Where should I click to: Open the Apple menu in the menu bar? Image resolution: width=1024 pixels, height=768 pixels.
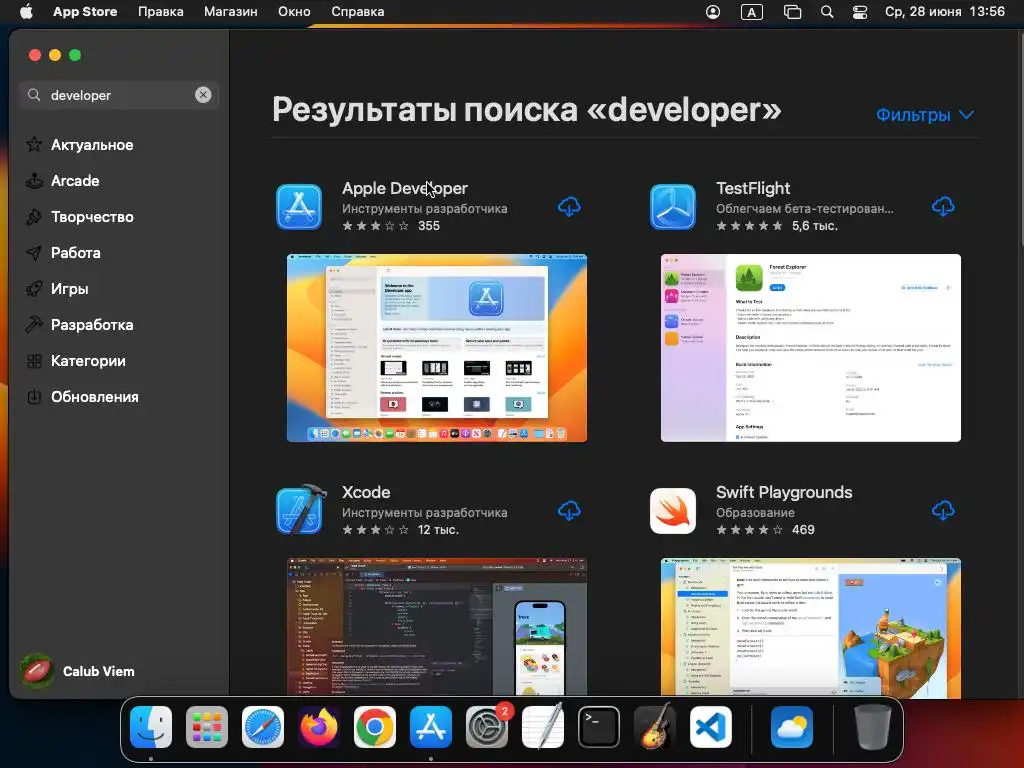26,12
